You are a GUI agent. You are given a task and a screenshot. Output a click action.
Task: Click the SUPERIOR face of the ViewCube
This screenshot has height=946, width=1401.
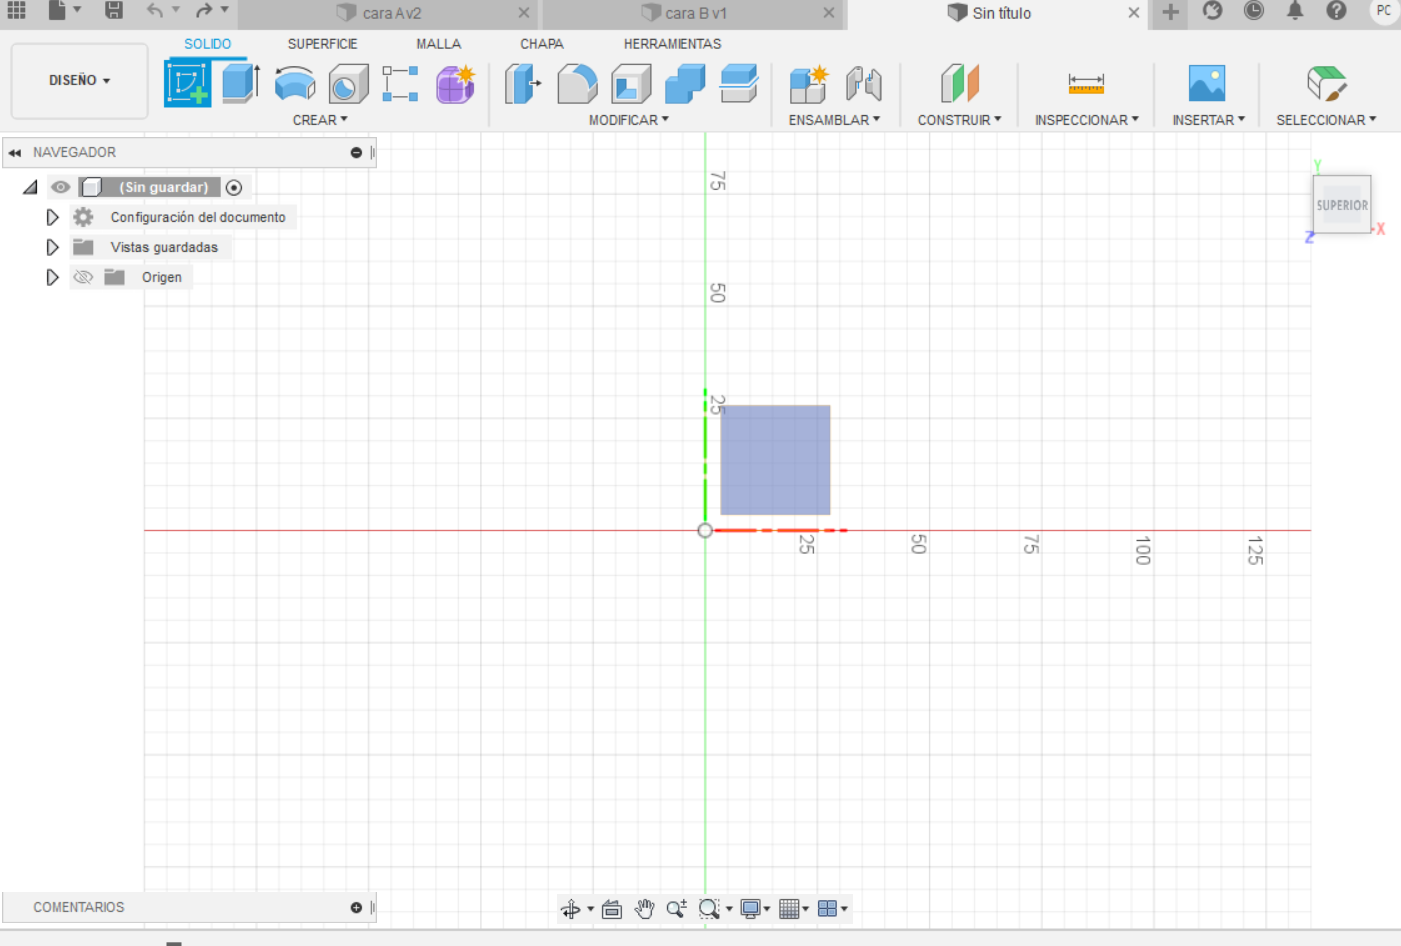[x=1341, y=205]
